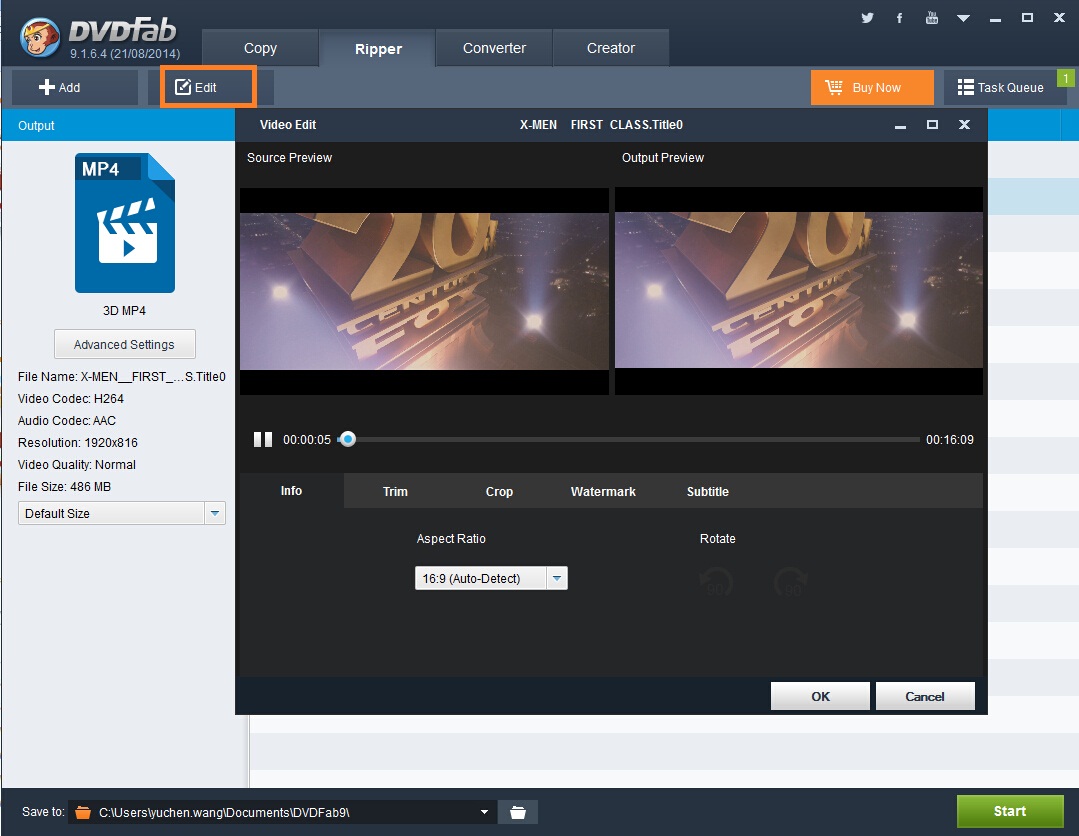The width and height of the screenshot is (1079, 836).
Task: Open the Aspect Ratio 16:9 dropdown
Action: tap(491, 578)
